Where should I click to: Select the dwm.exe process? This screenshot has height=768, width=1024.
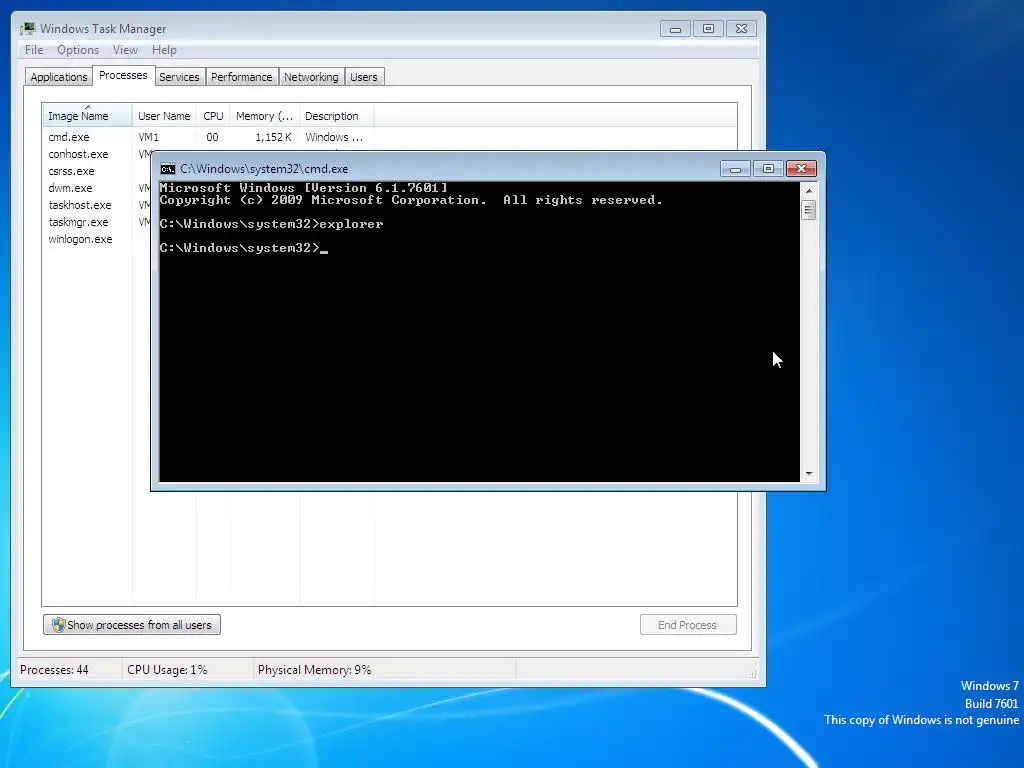click(x=70, y=188)
